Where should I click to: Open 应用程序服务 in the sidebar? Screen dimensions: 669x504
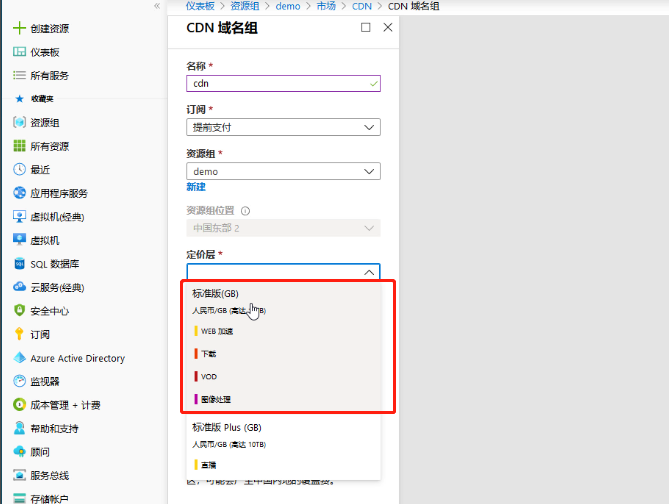tap(59, 193)
